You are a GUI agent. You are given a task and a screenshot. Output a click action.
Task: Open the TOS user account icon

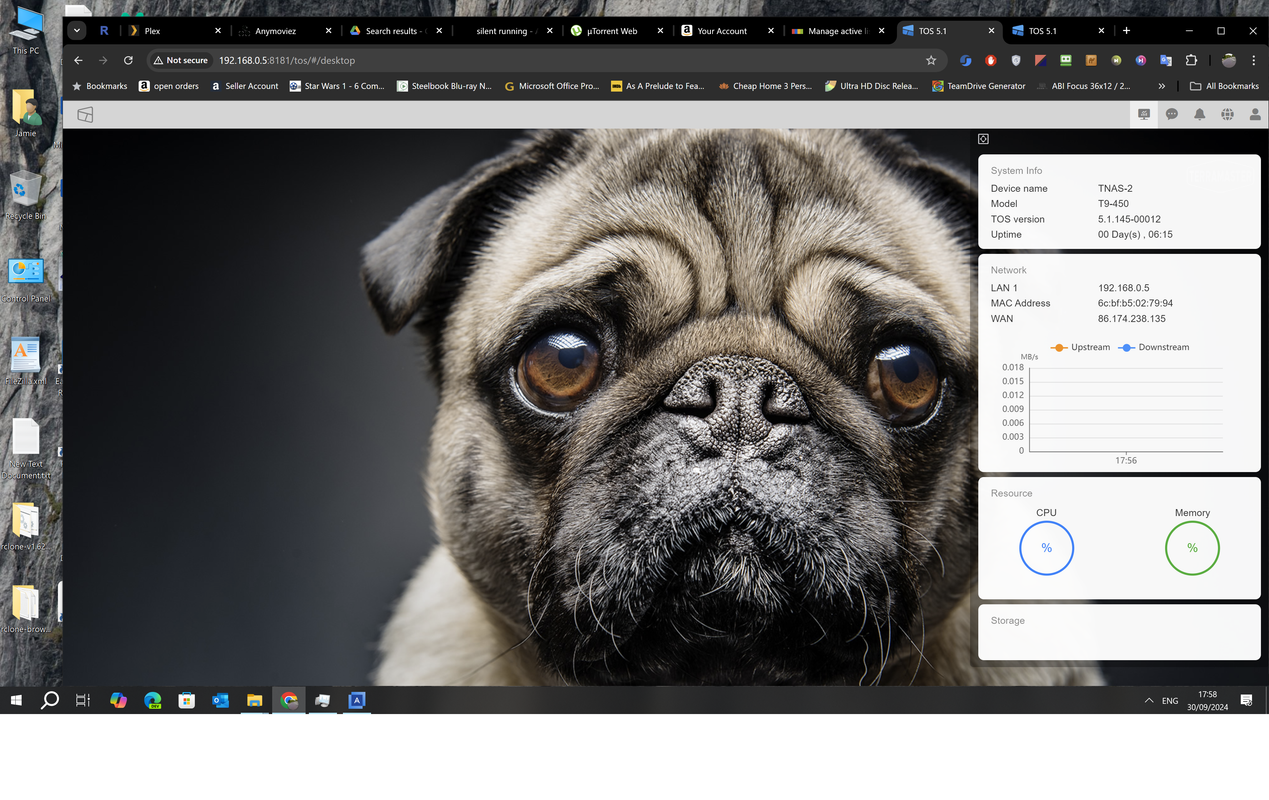[1255, 114]
